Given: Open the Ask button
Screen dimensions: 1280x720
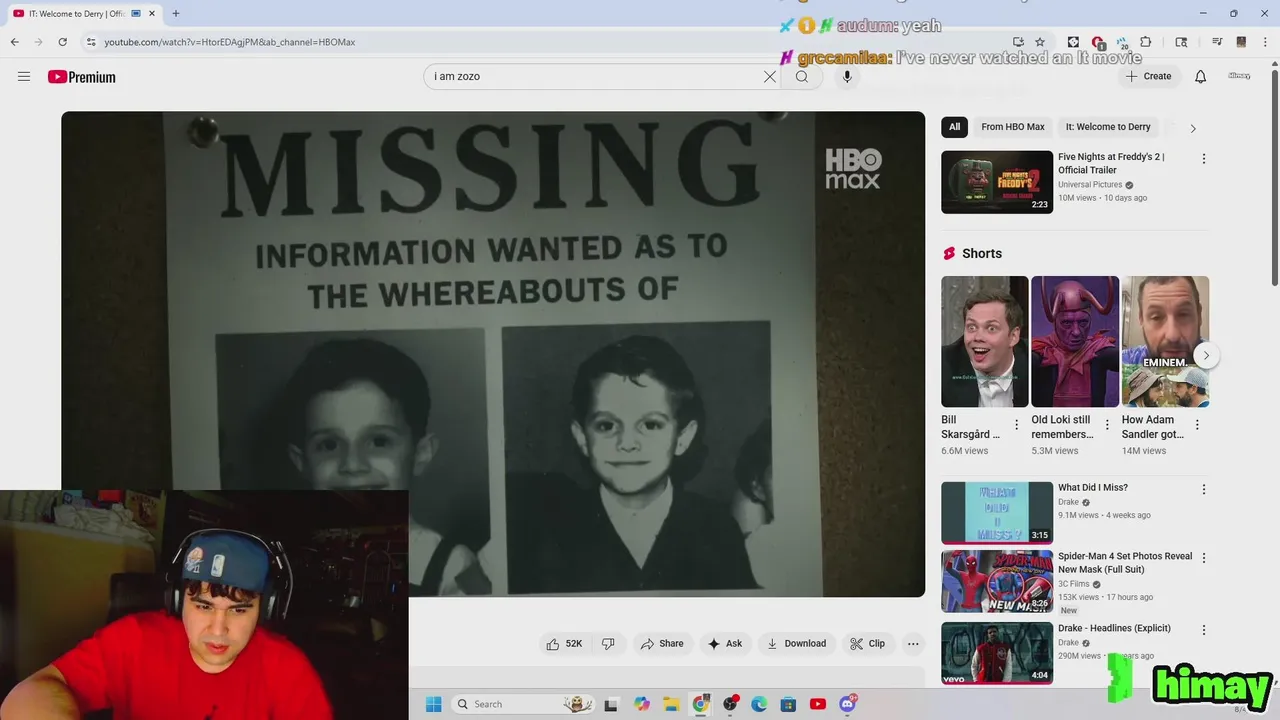Looking at the screenshot, I should [x=725, y=644].
